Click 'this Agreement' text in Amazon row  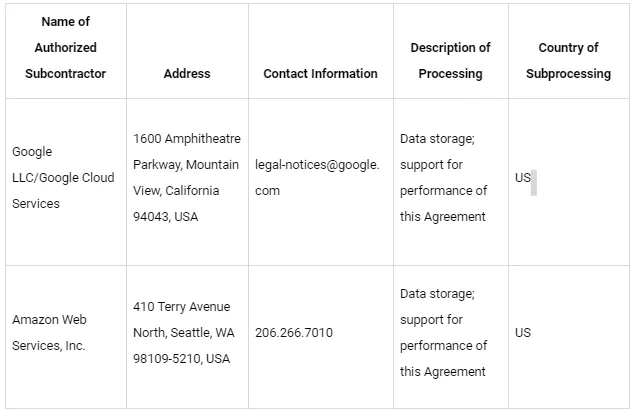pos(443,372)
